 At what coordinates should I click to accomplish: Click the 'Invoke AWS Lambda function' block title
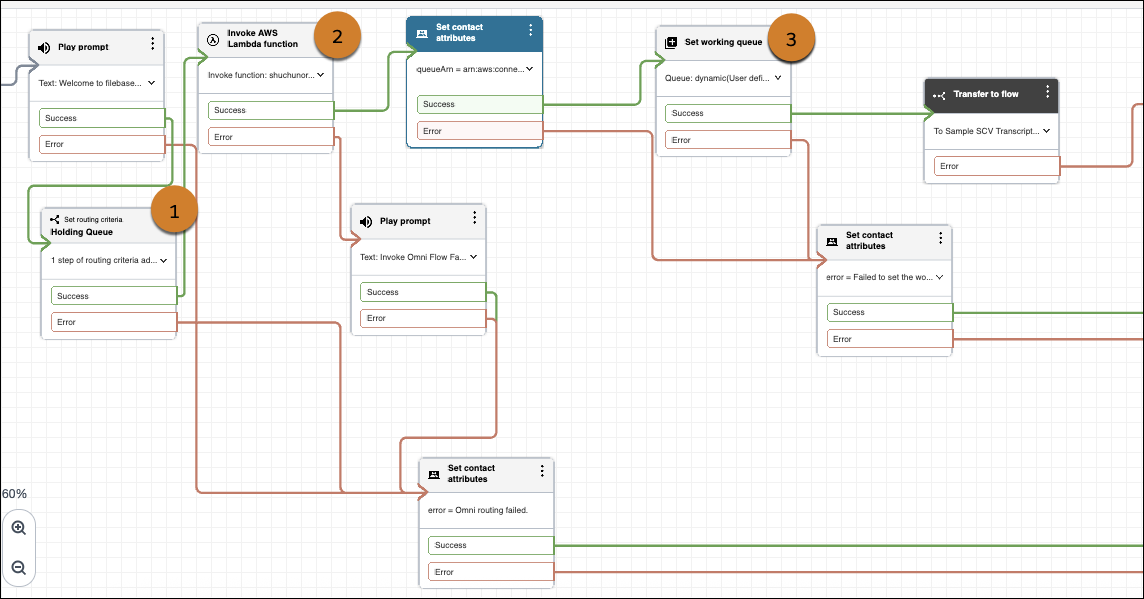click(263, 39)
